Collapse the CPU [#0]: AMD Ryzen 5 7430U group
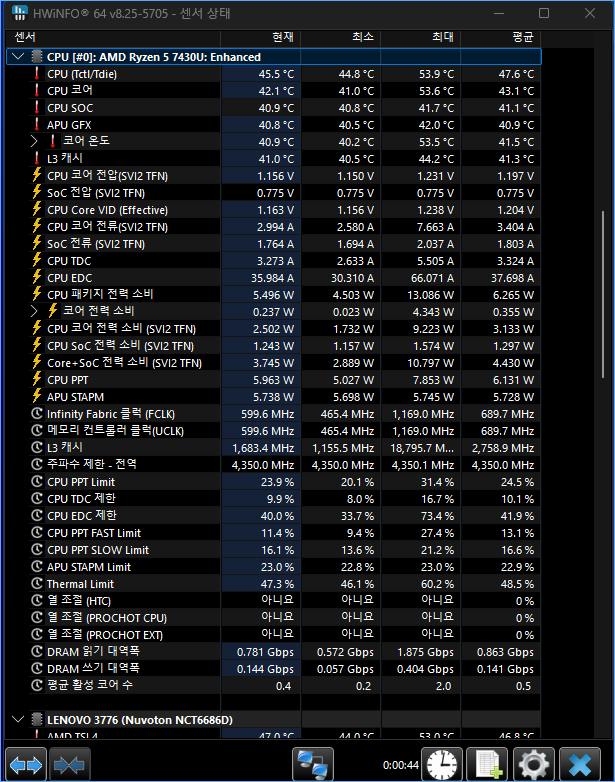 click(x=18, y=56)
